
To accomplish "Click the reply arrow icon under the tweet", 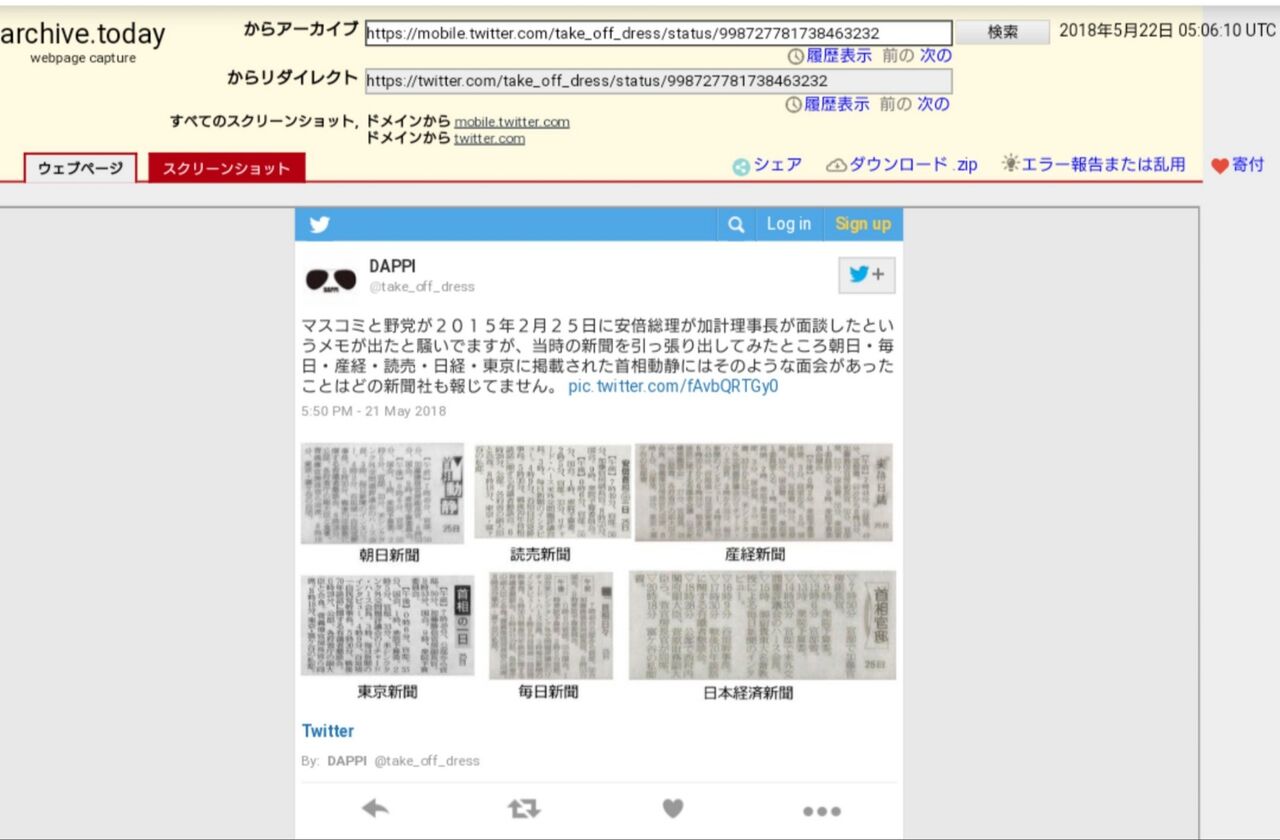I will pos(375,809).
